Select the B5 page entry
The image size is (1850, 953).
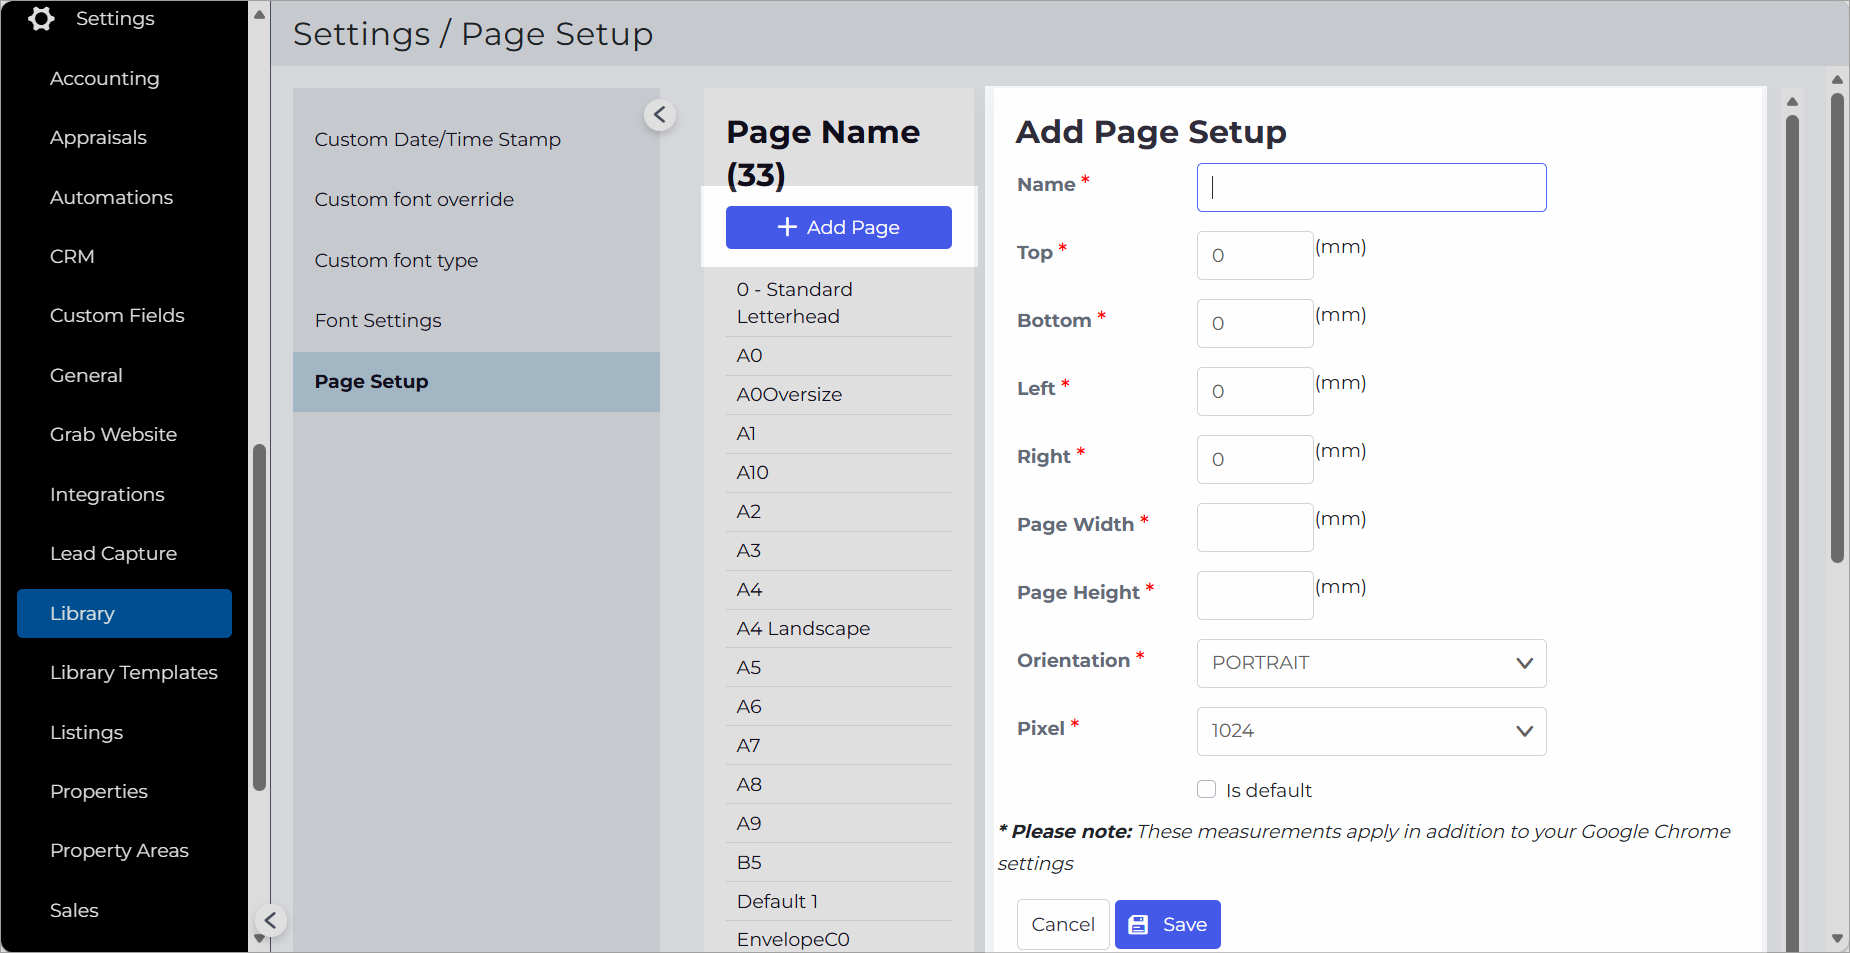click(838, 863)
